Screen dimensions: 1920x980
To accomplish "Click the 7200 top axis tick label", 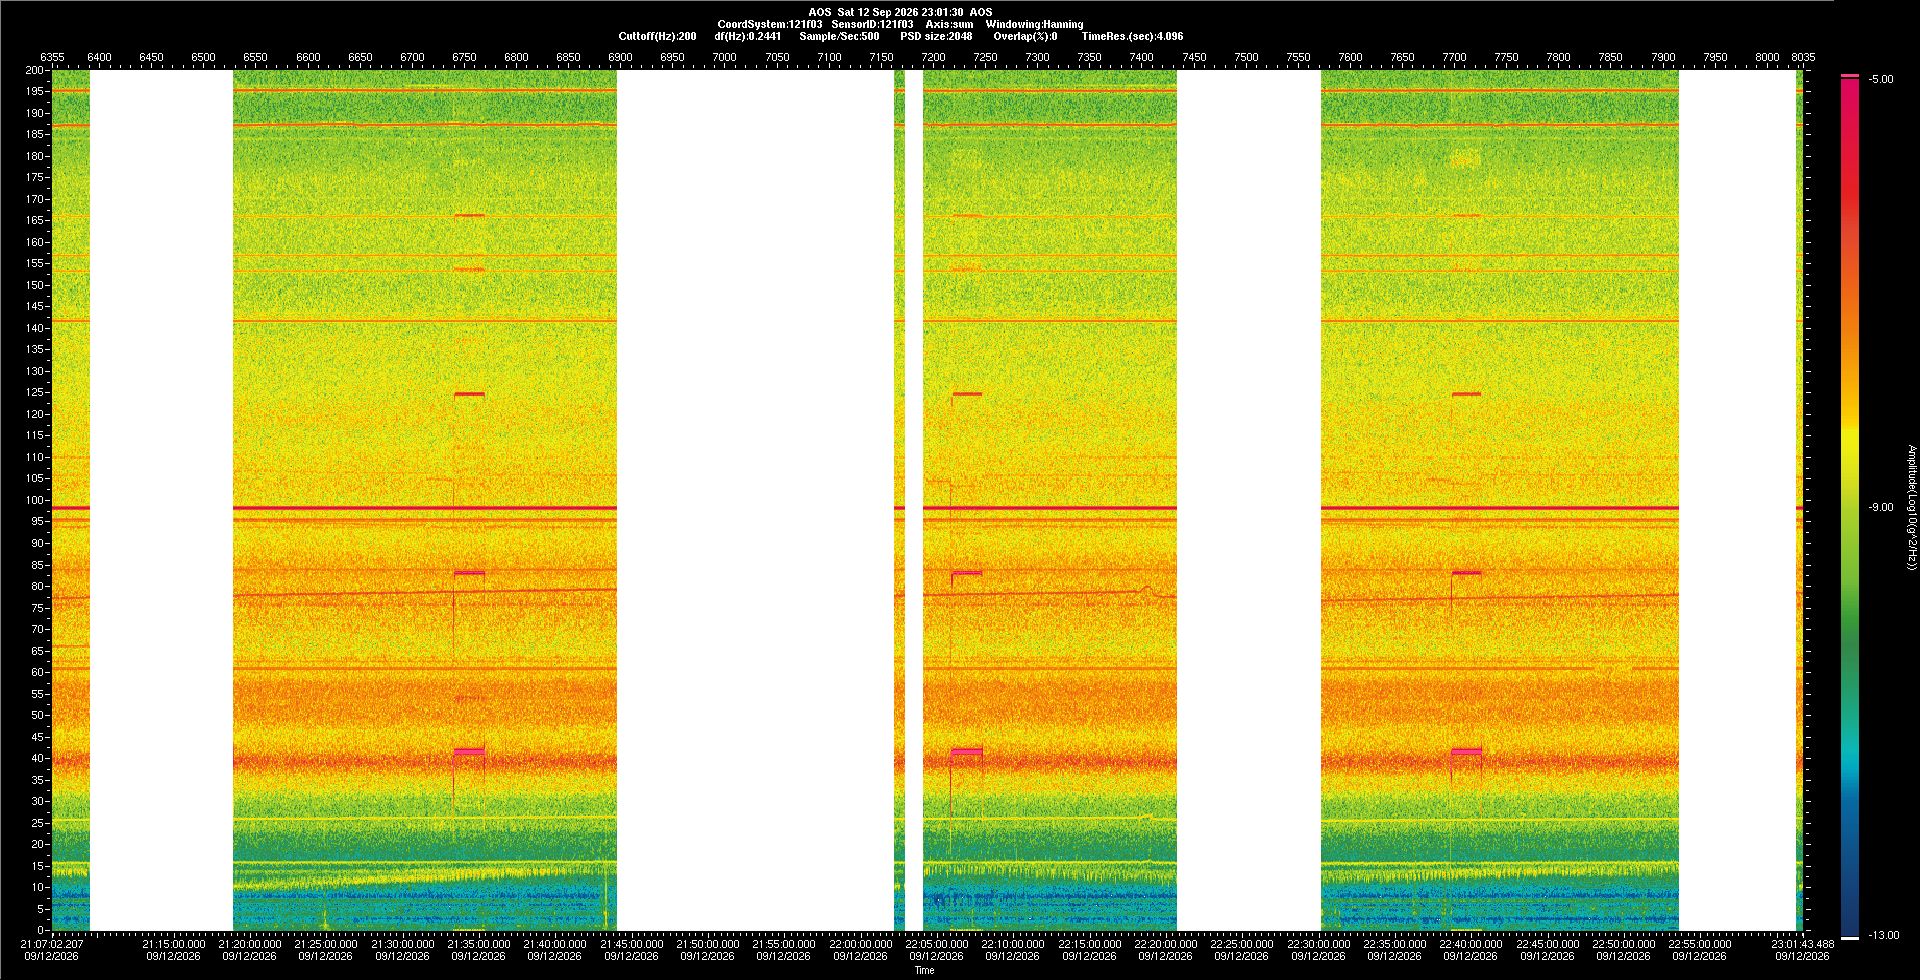I will tap(933, 57).
